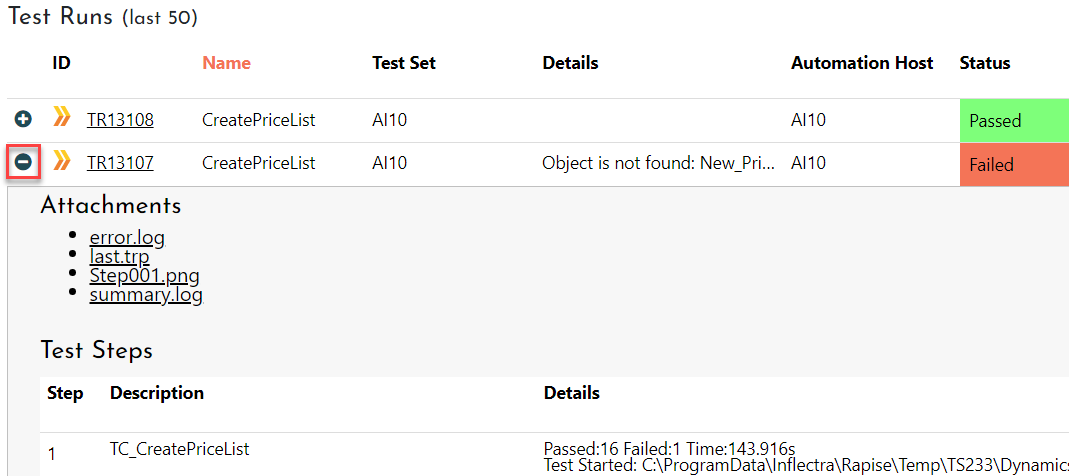Open test run TR13107 link
This screenshot has width=1069, height=476.
(x=120, y=164)
